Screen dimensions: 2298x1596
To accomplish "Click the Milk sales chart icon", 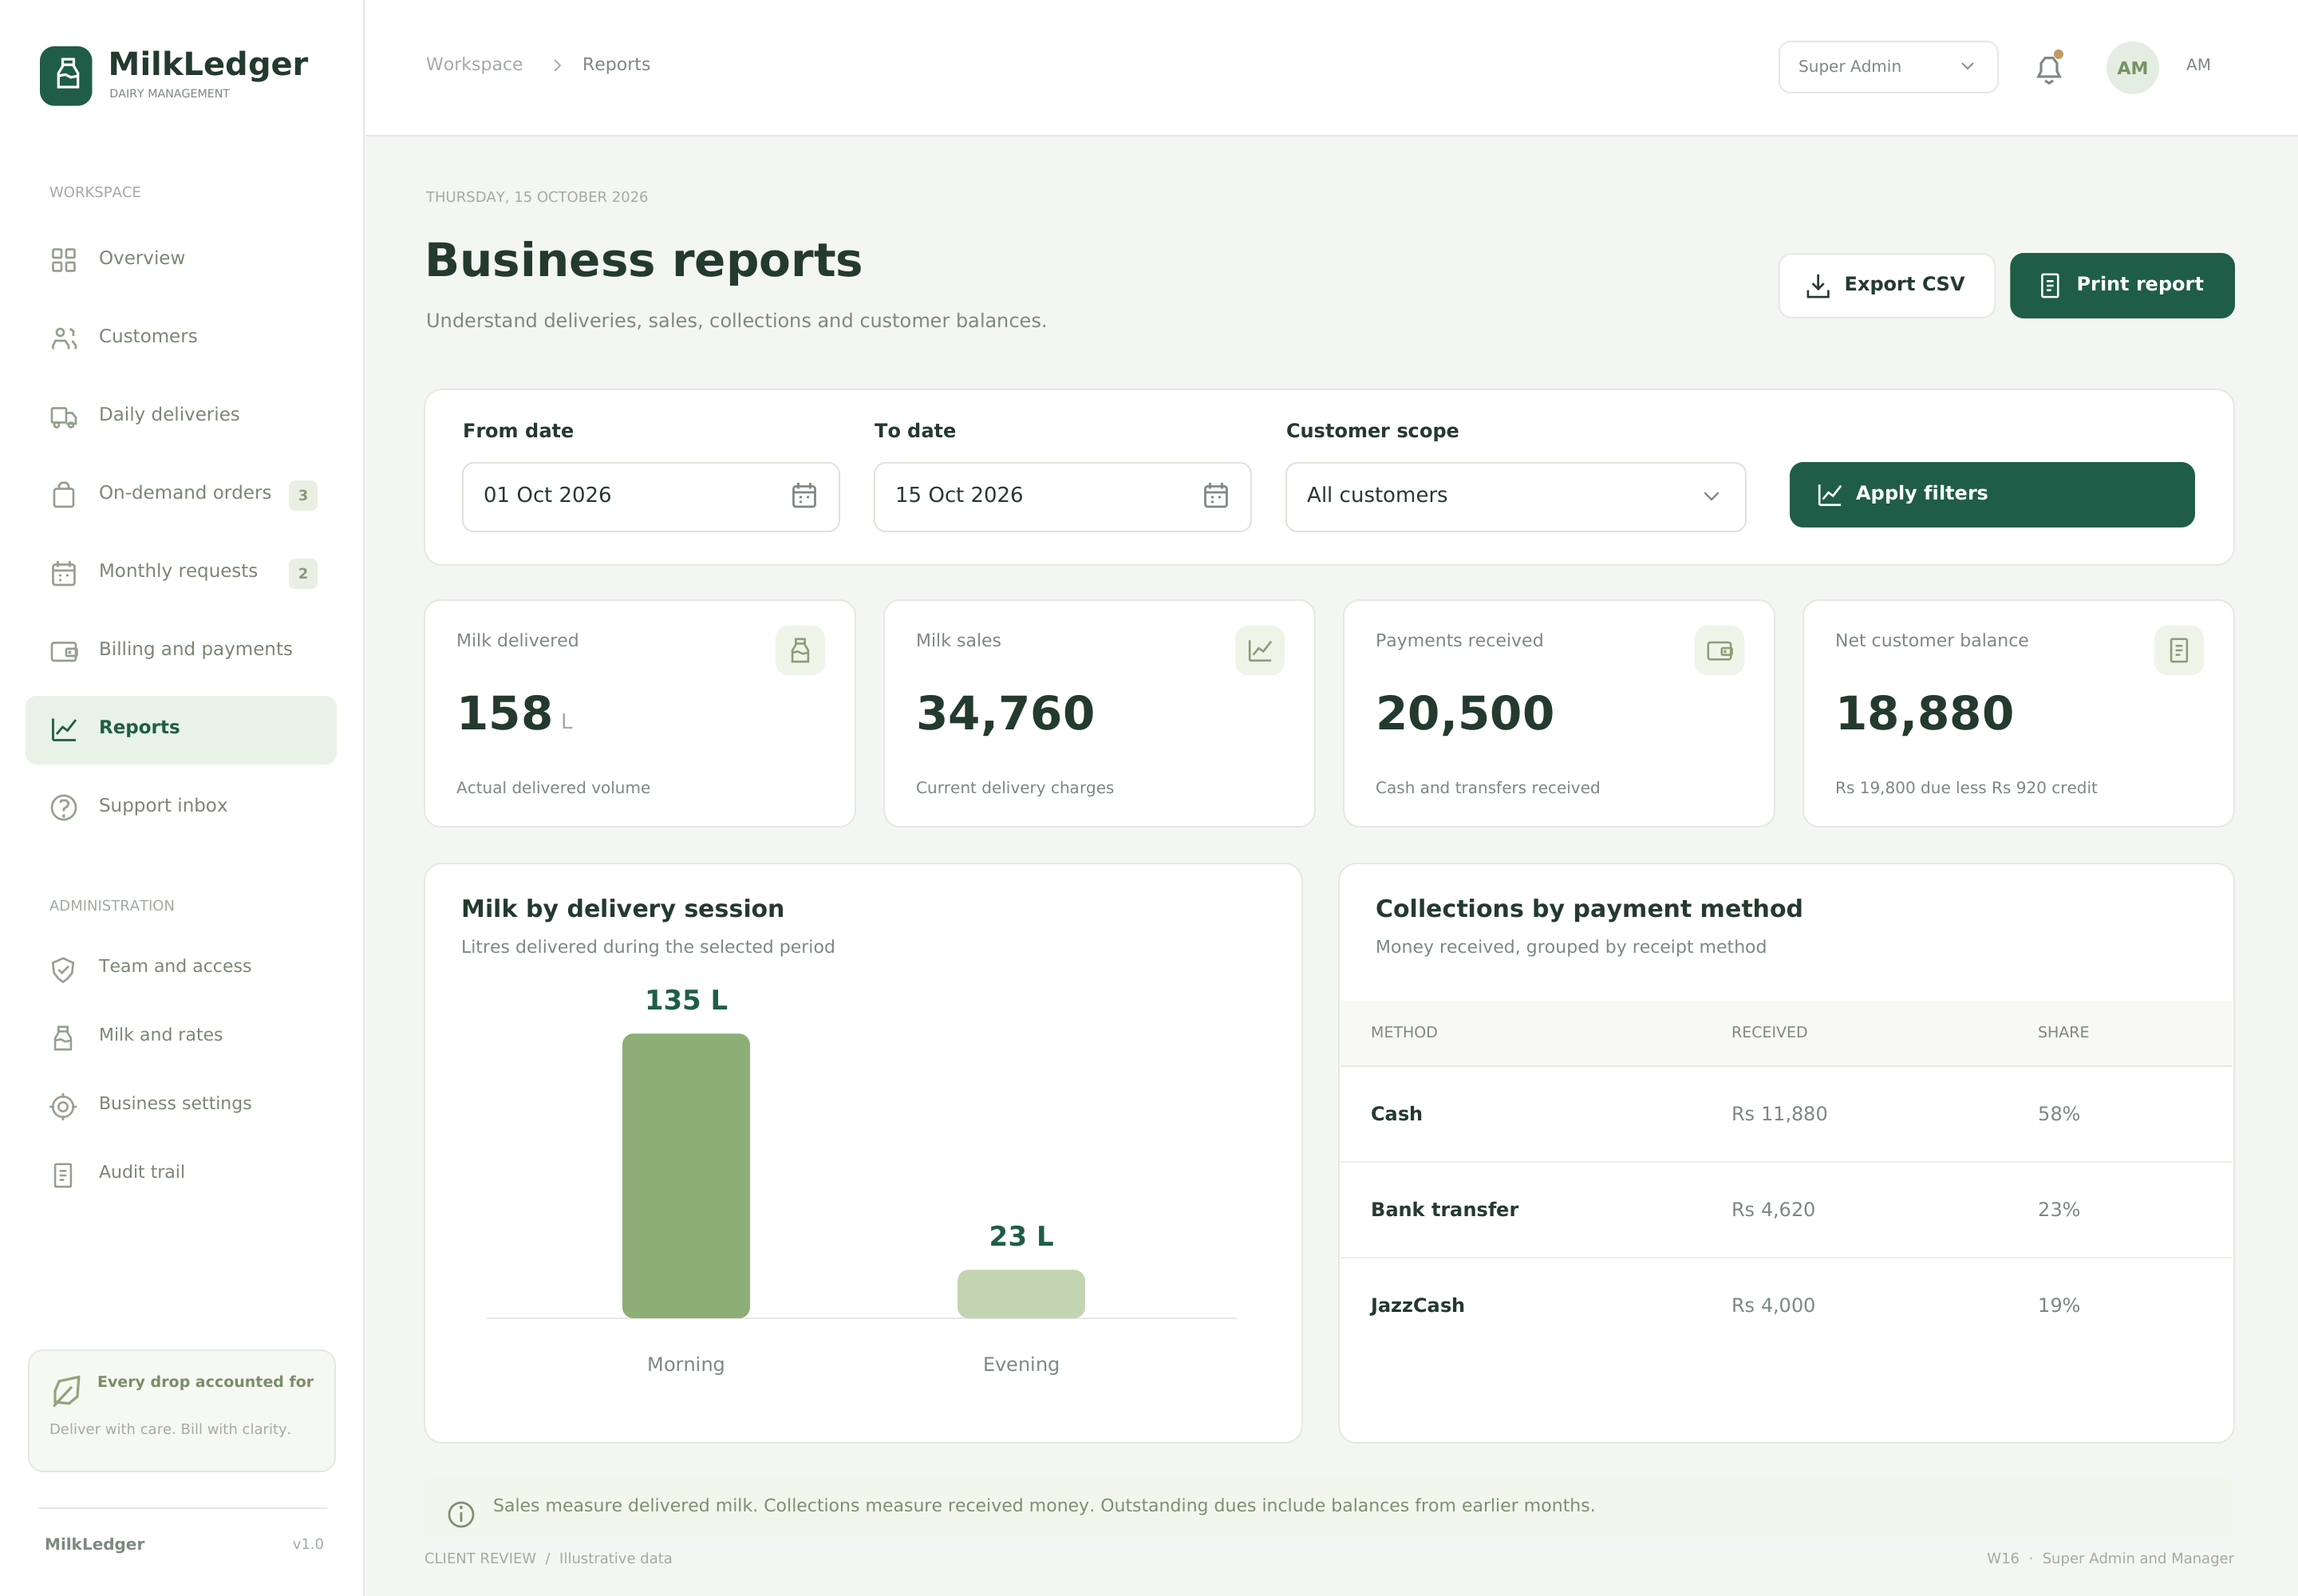I will [1259, 650].
